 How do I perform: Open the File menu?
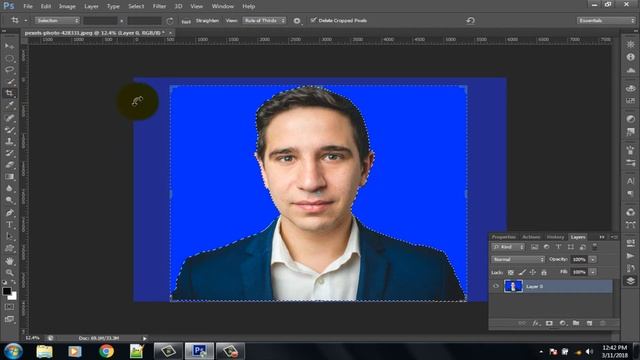point(28,6)
